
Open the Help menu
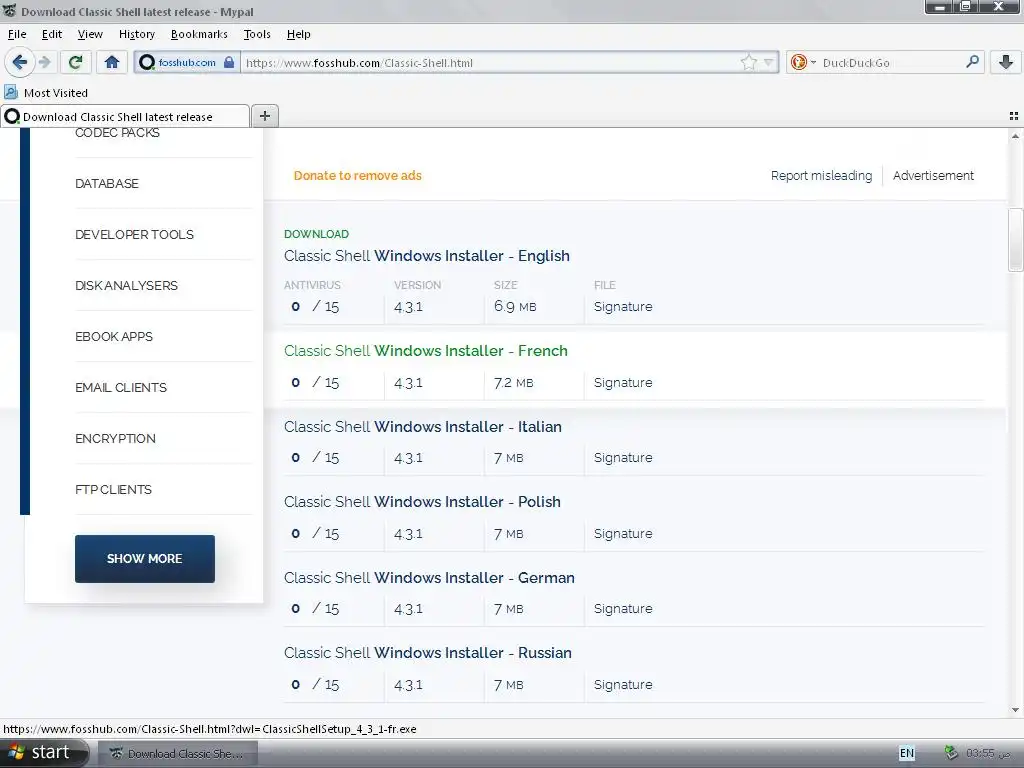(298, 34)
